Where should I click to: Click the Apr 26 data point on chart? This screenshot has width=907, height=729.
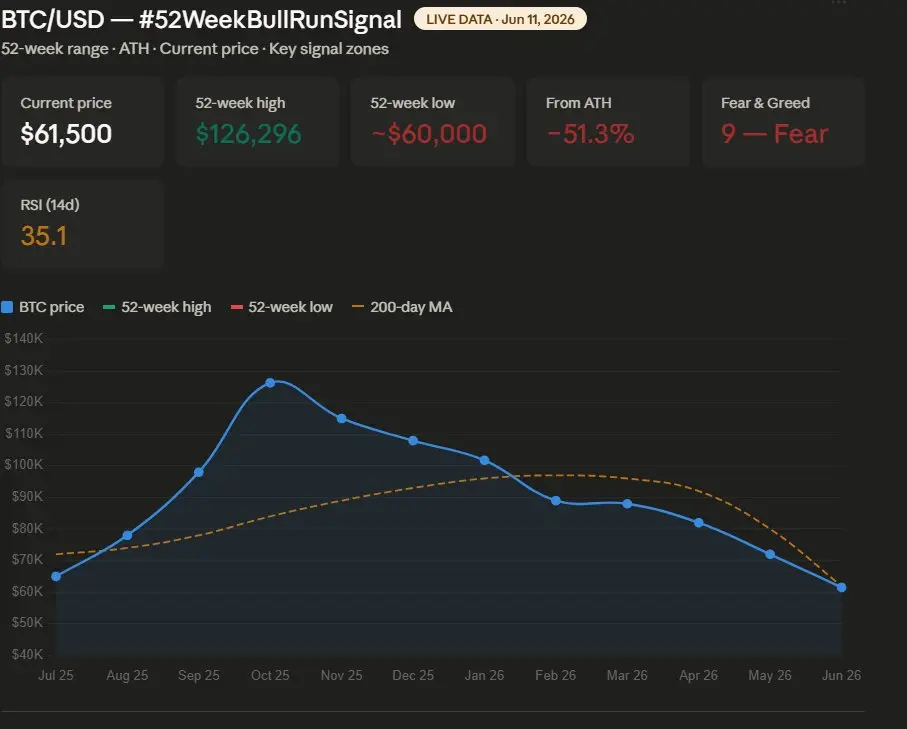(x=698, y=522)
